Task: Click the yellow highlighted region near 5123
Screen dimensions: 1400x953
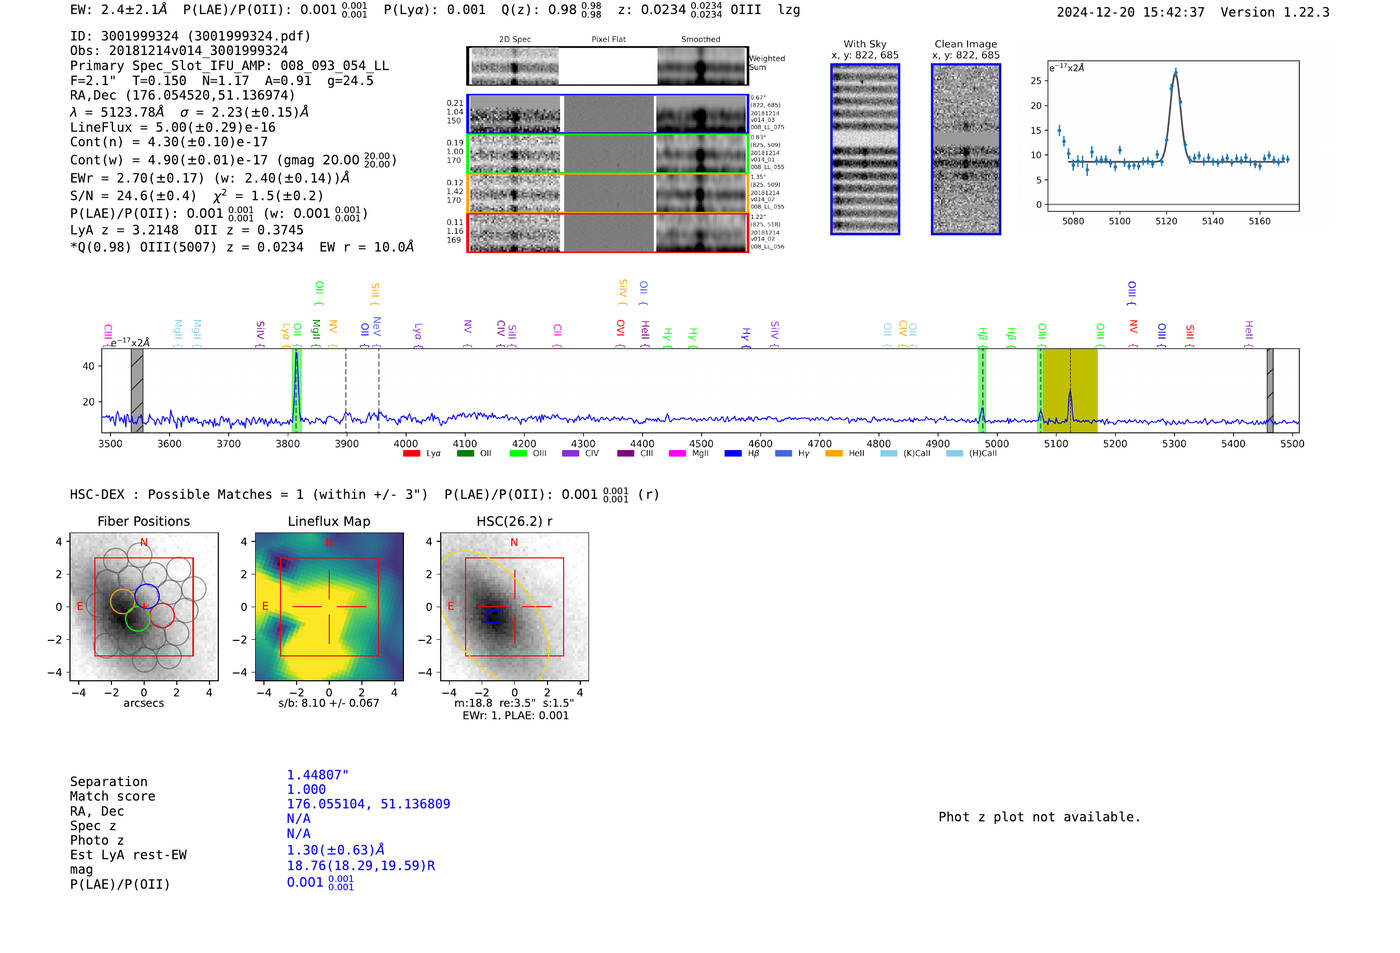Action: (1070, 390)
